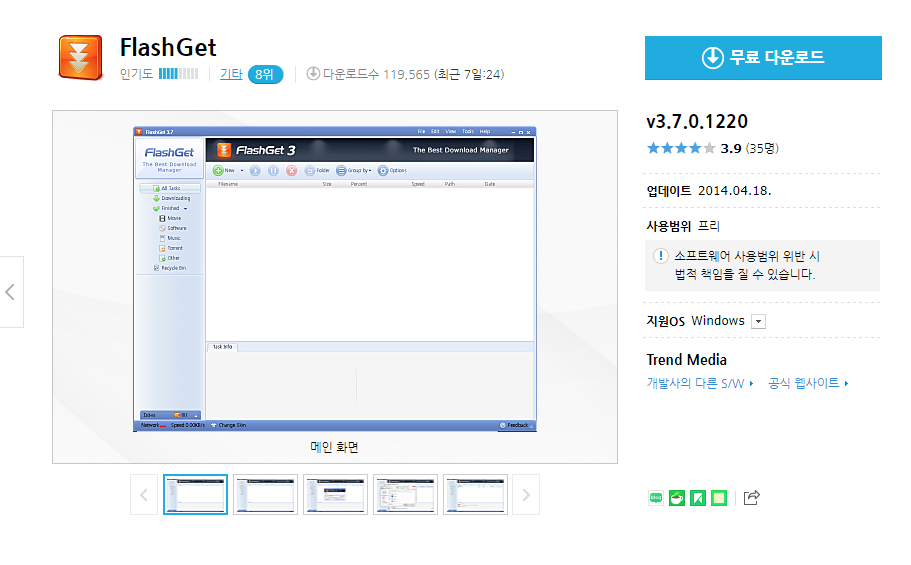Select the third screenshot thumbnail
This screenshot has height=565, width=911.
(335, 495)
